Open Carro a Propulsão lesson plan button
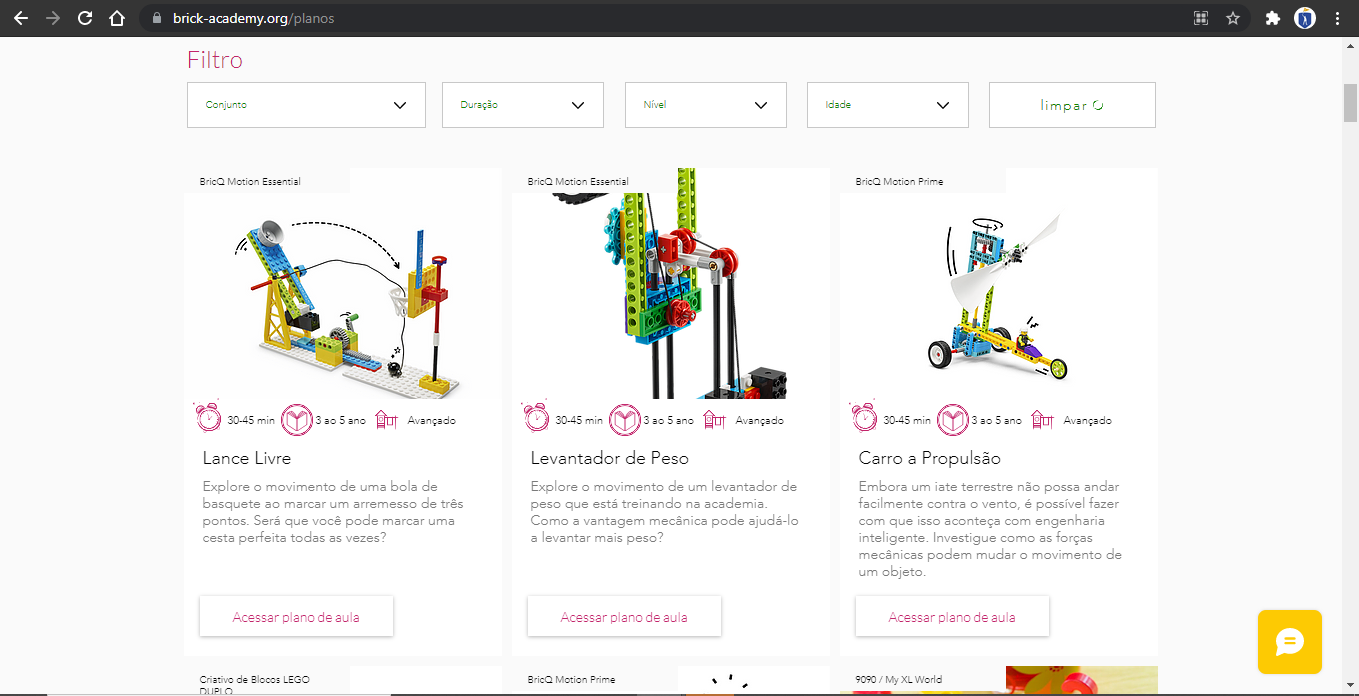 point(952,617)
